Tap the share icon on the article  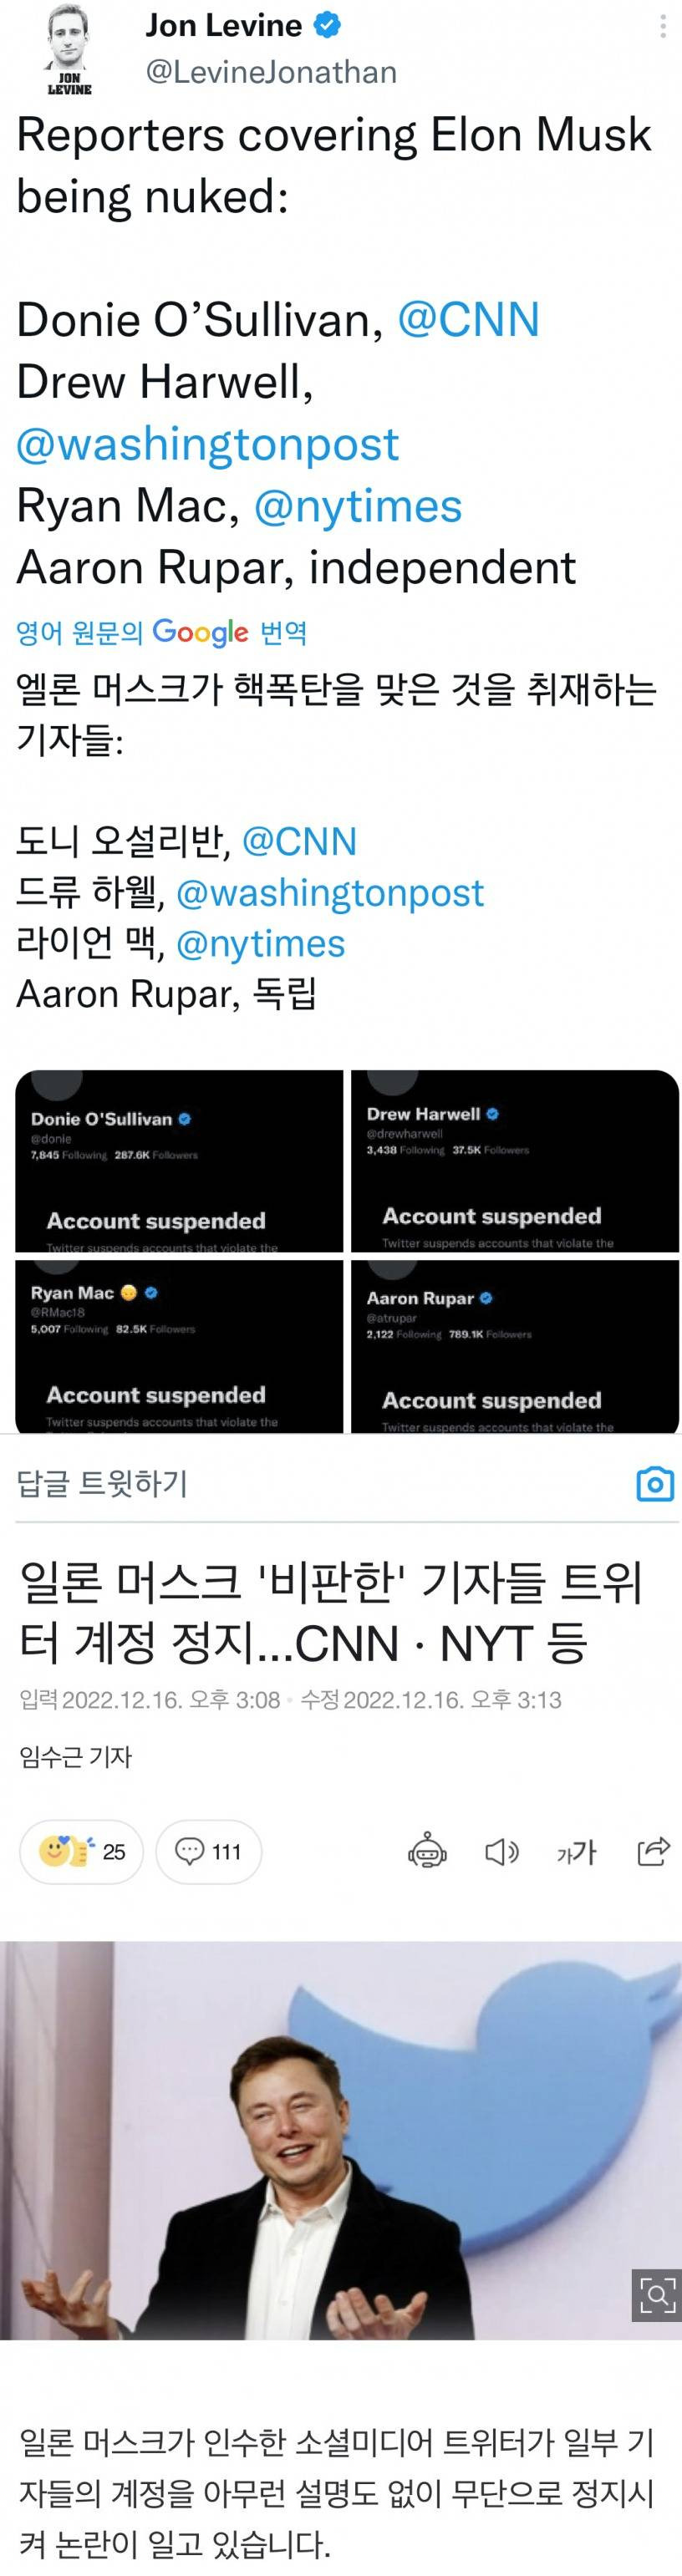653,1852
